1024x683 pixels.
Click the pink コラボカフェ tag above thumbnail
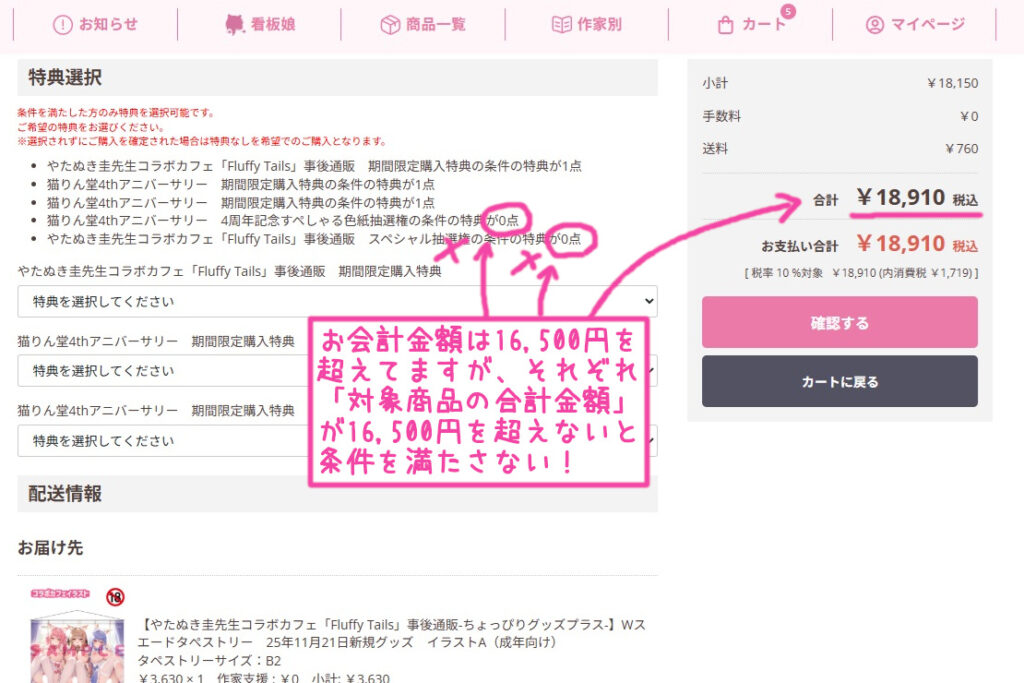63,594
